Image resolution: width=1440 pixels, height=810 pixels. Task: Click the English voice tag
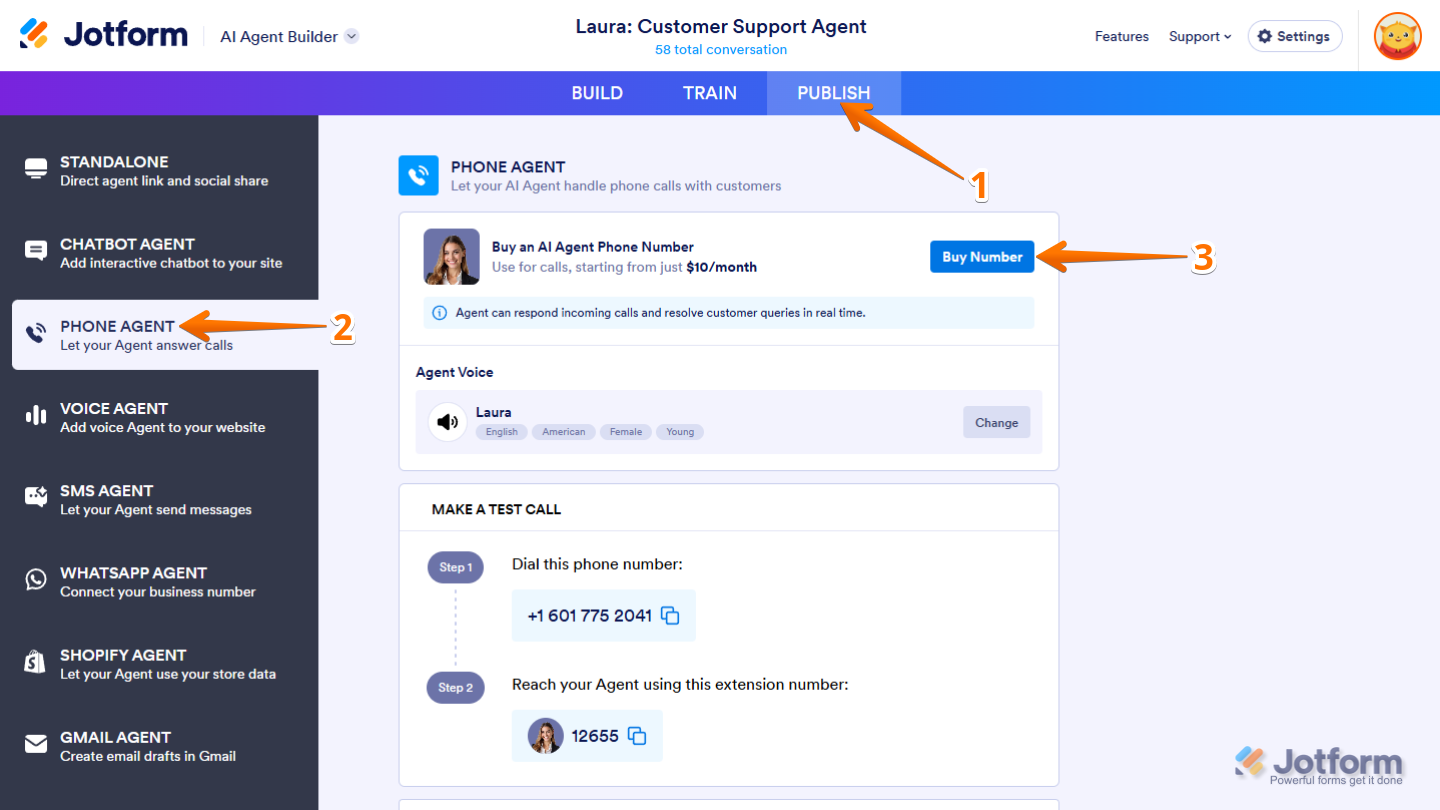tap(502, 432)
